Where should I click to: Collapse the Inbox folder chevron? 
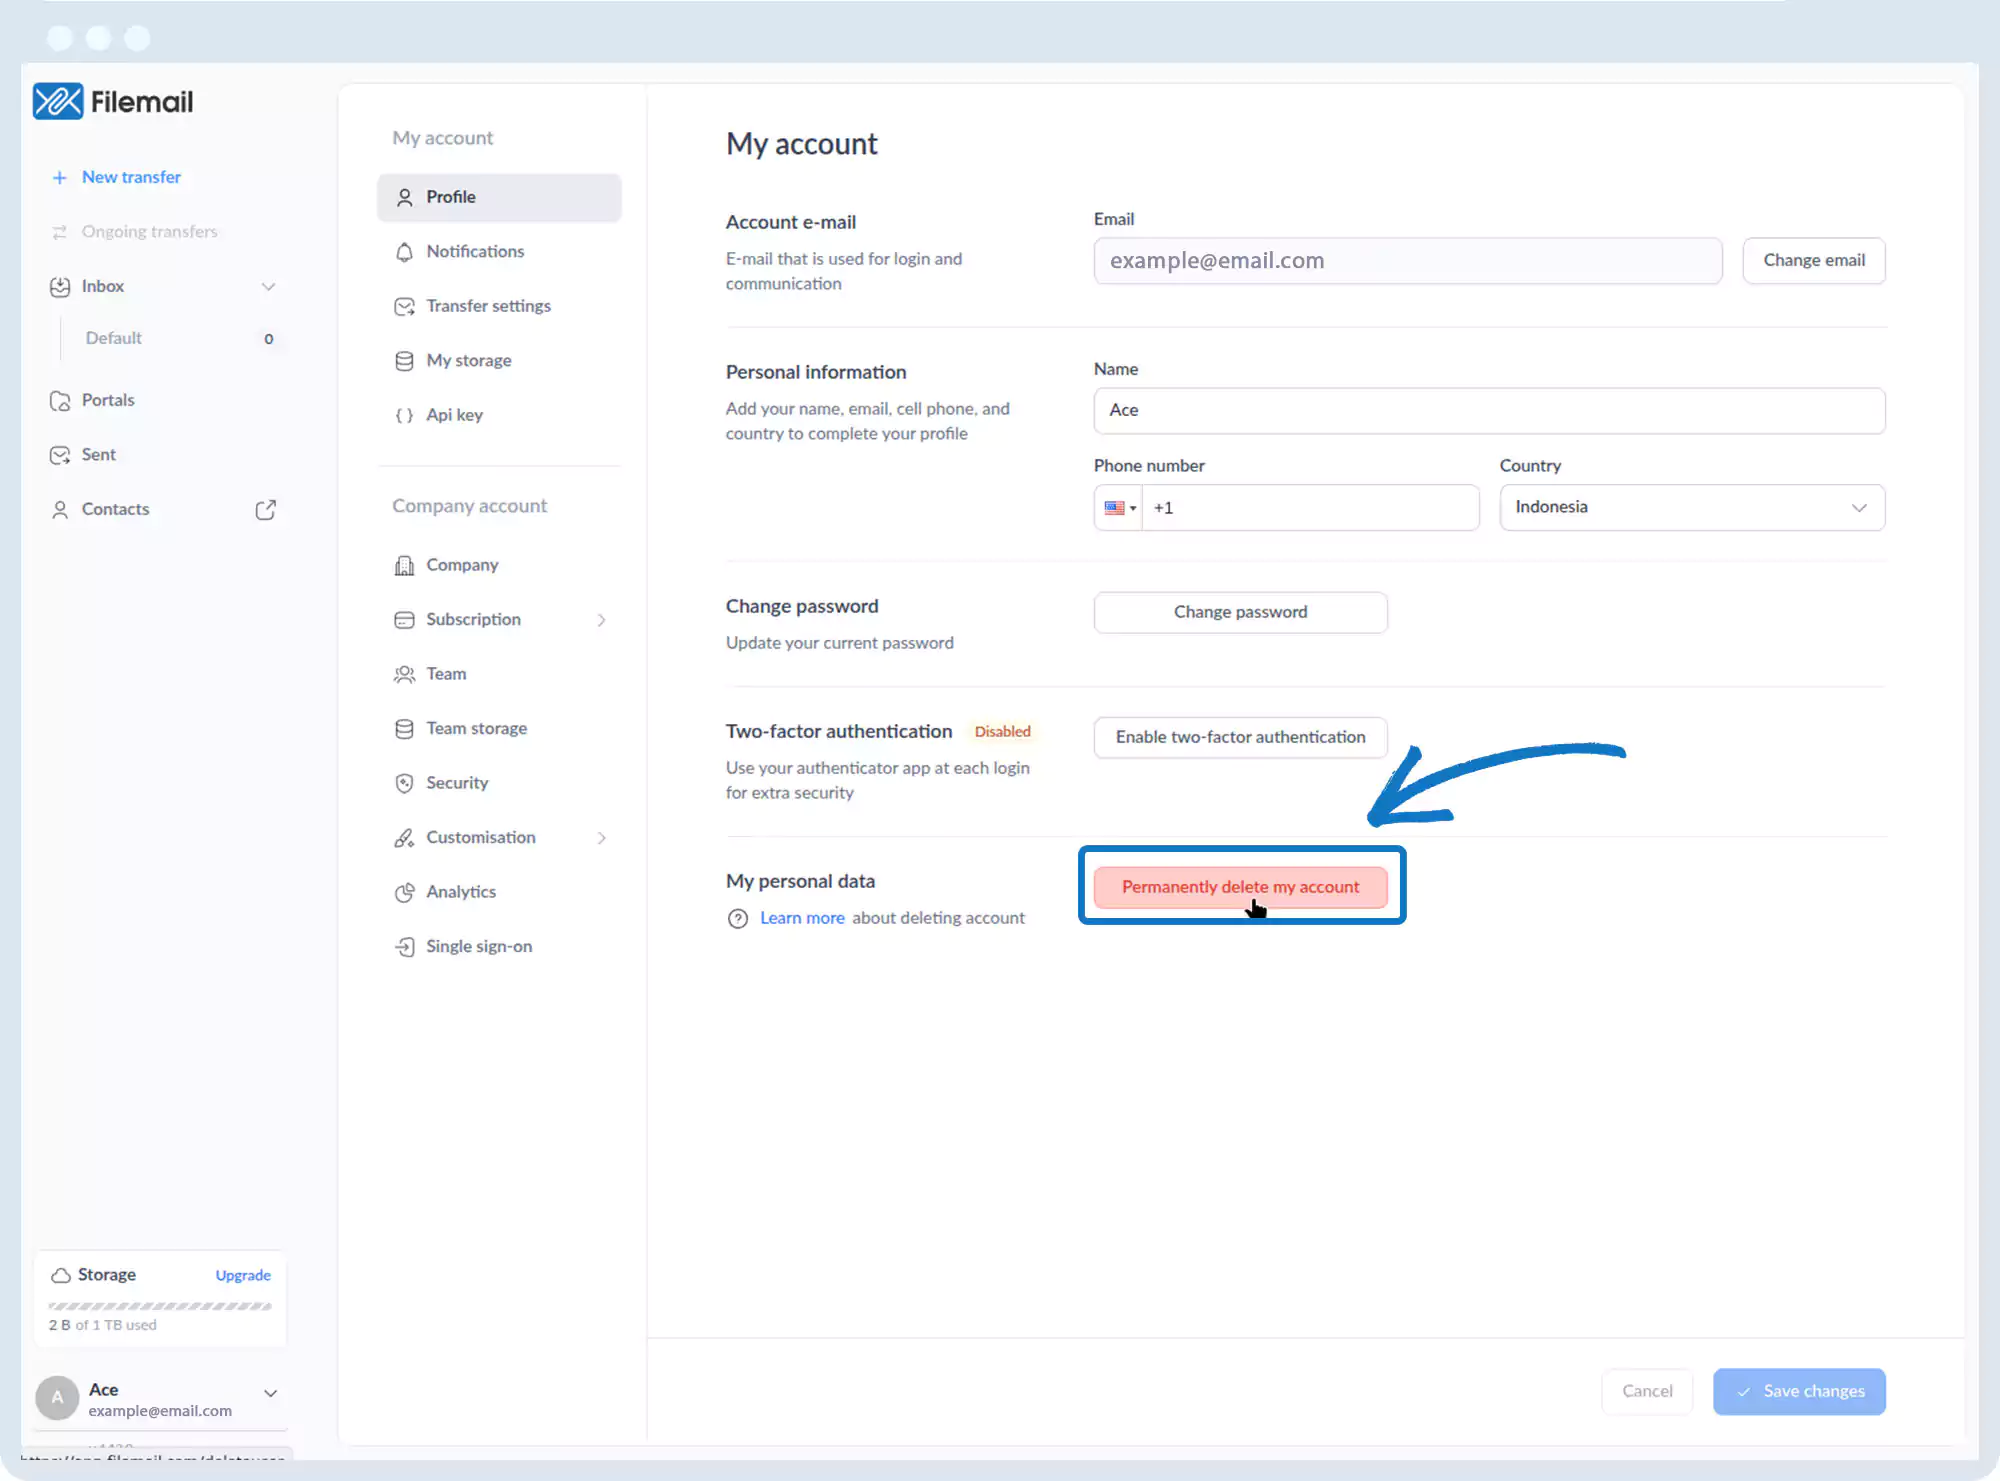[268, 287]
